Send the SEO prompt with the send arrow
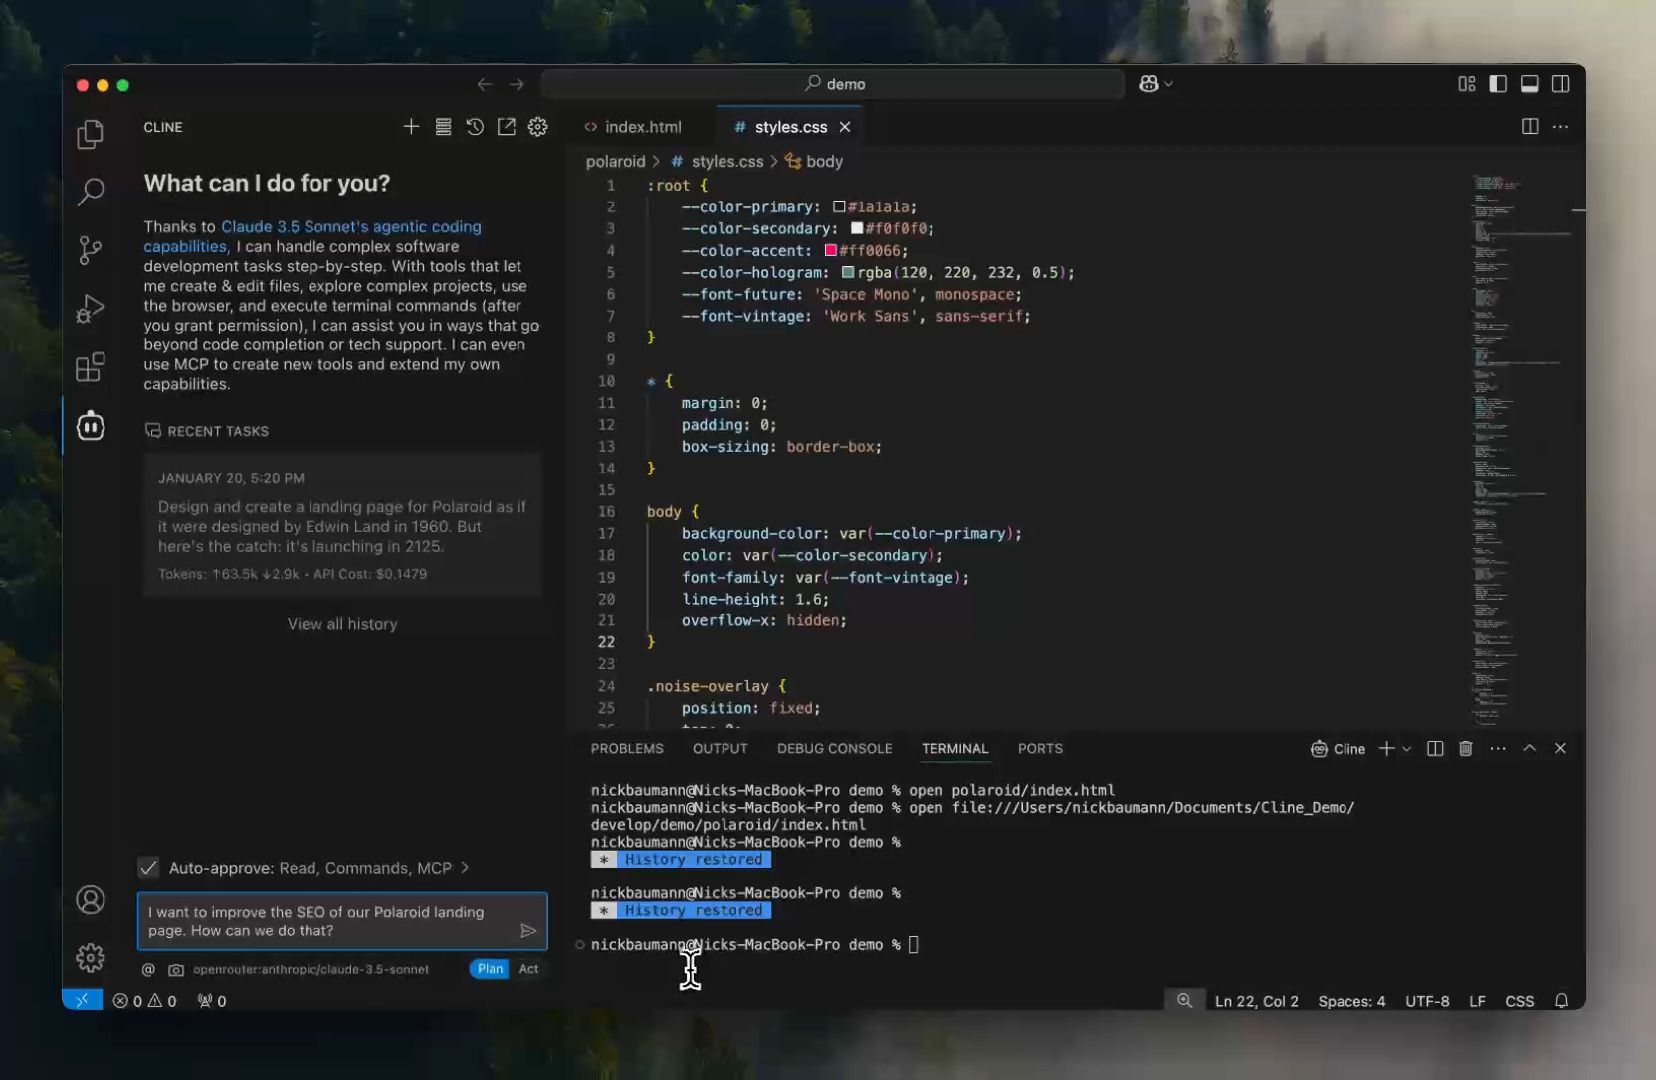 tap(530, 932)
